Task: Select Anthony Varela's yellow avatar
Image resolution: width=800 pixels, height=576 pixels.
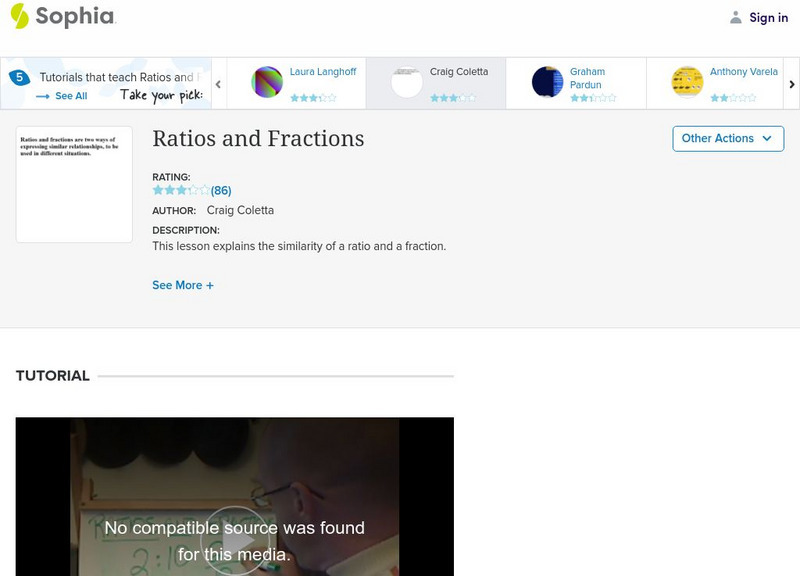Action: [x=687, y=82]
